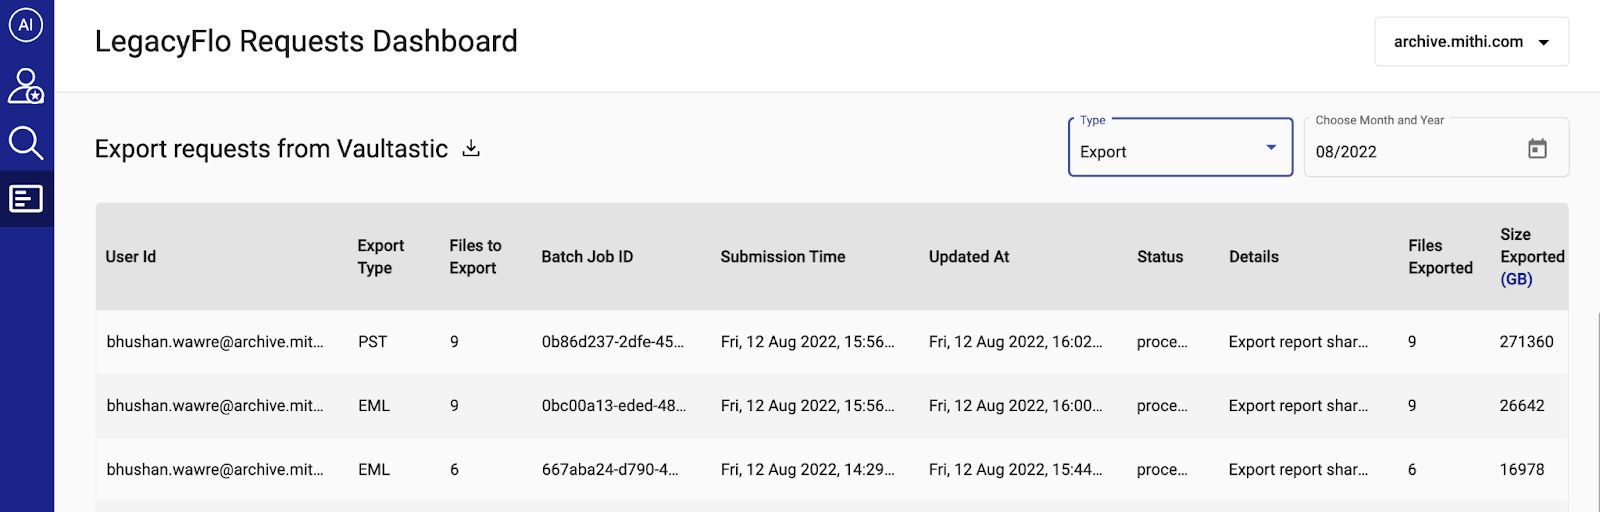
Task: Click batch job ID 667aba24-d790-4
Action: pyautogui.click(x=609, y=470)
